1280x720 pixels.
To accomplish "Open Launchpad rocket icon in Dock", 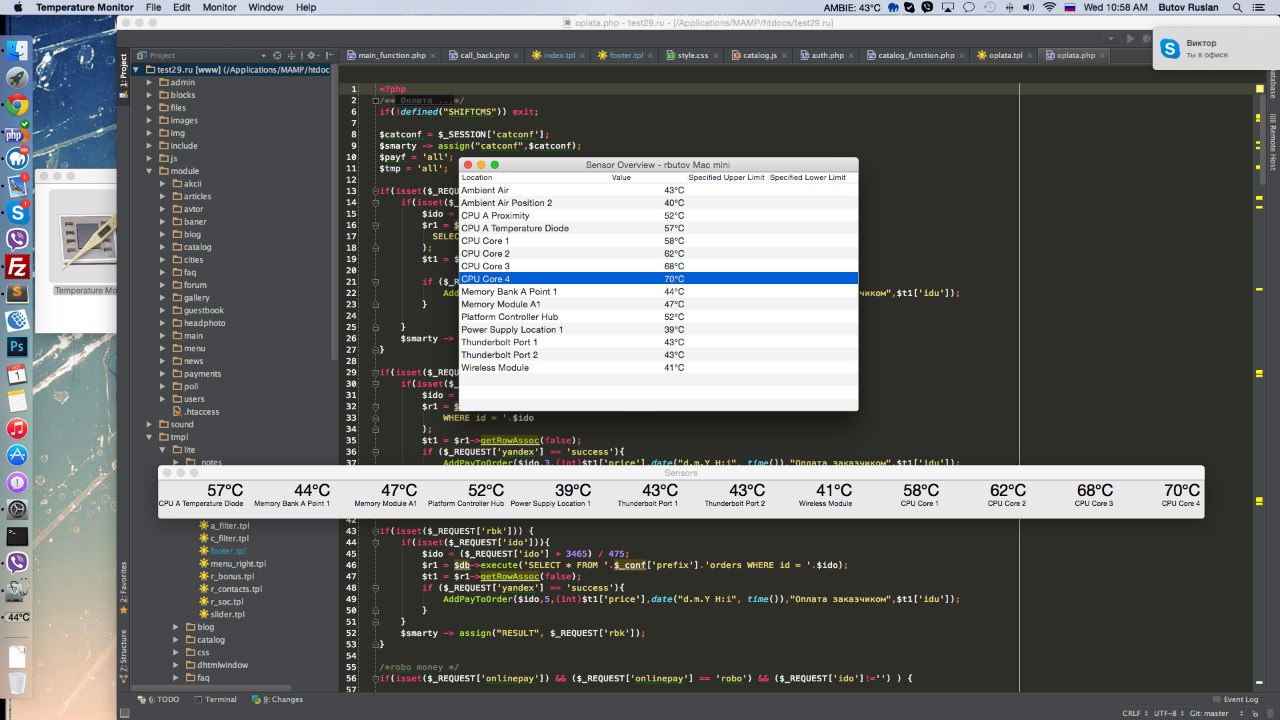I will coord(17,77).
